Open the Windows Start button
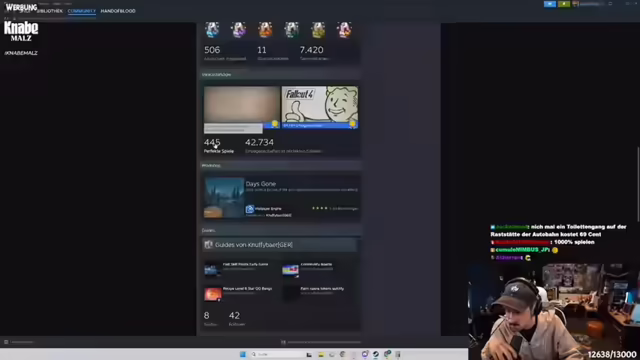The height and width of the screenshot is (360, 640). 243,354
